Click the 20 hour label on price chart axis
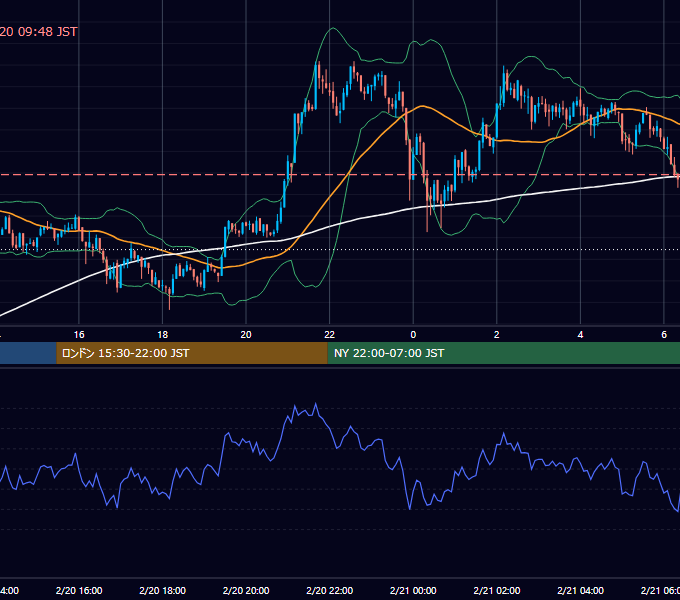The image size is (680, 600). click(246, 335)
